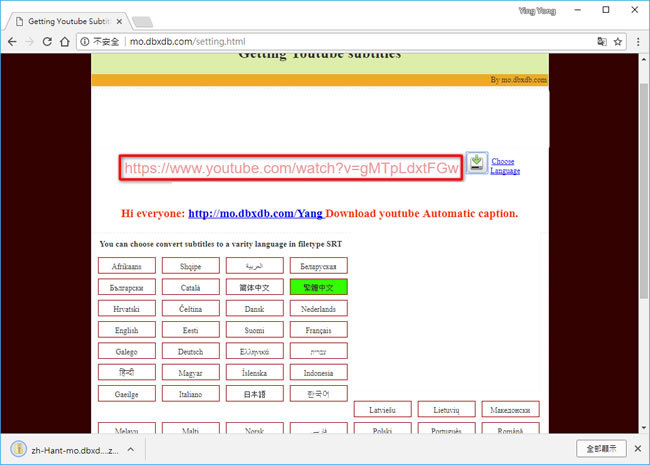Choose the Shqipe language button

pos(191,266)
